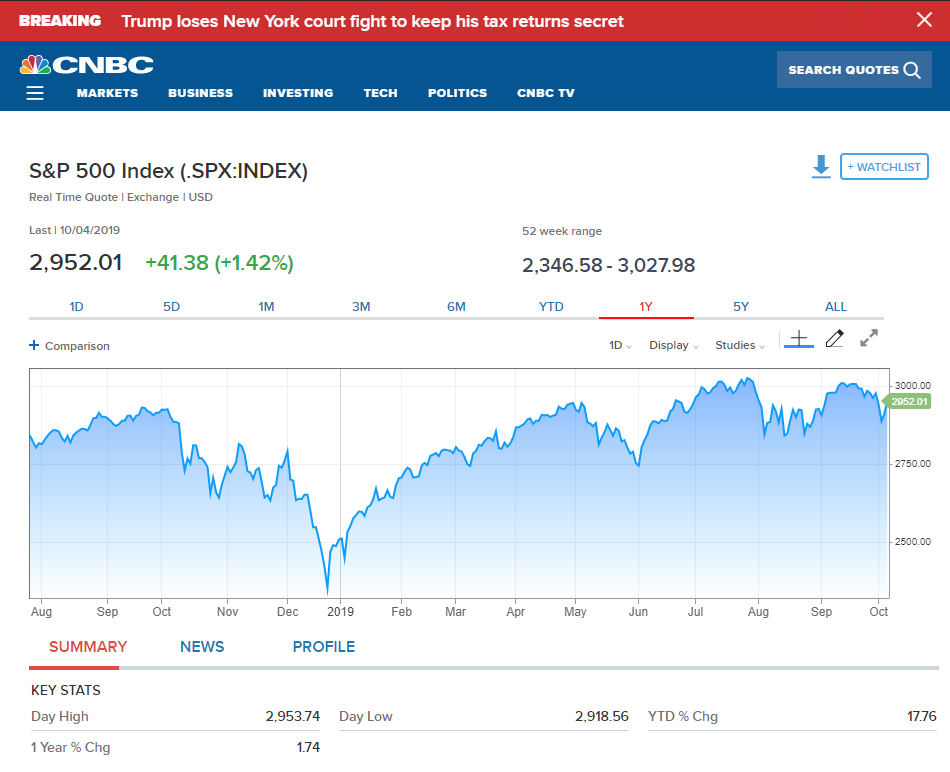Expand chart to full screen
This screenshot has width=950, height=772.
click(x=869, y=338)
